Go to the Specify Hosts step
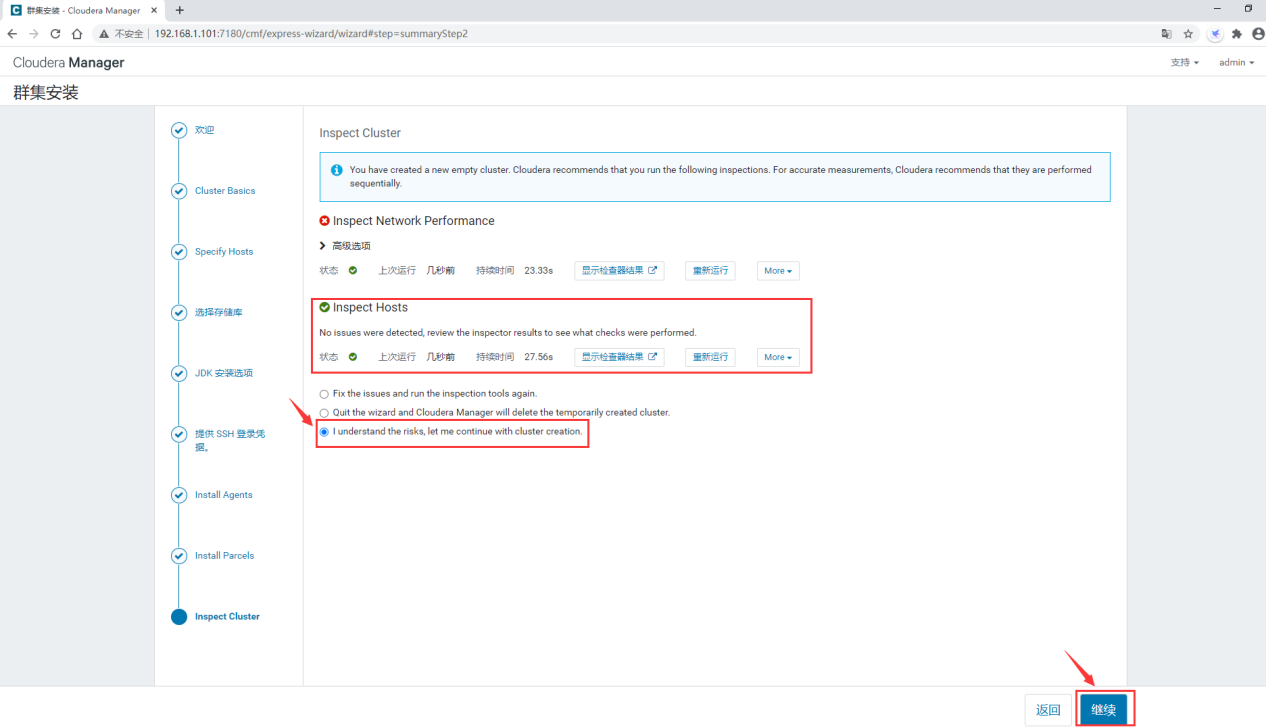Viewport: 1266px width, 727px height. pos(224,252)
